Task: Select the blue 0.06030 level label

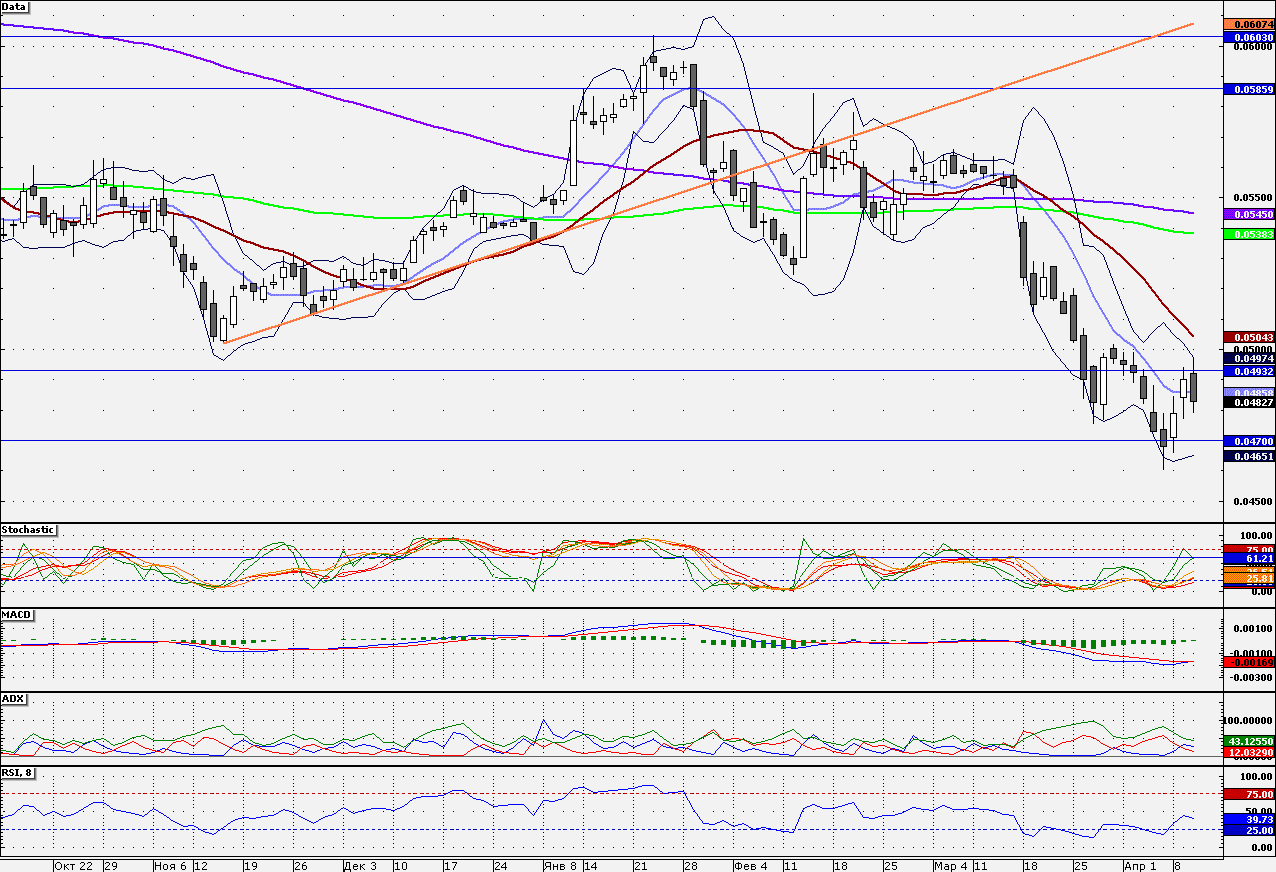Action: (x=1249, y=38)
